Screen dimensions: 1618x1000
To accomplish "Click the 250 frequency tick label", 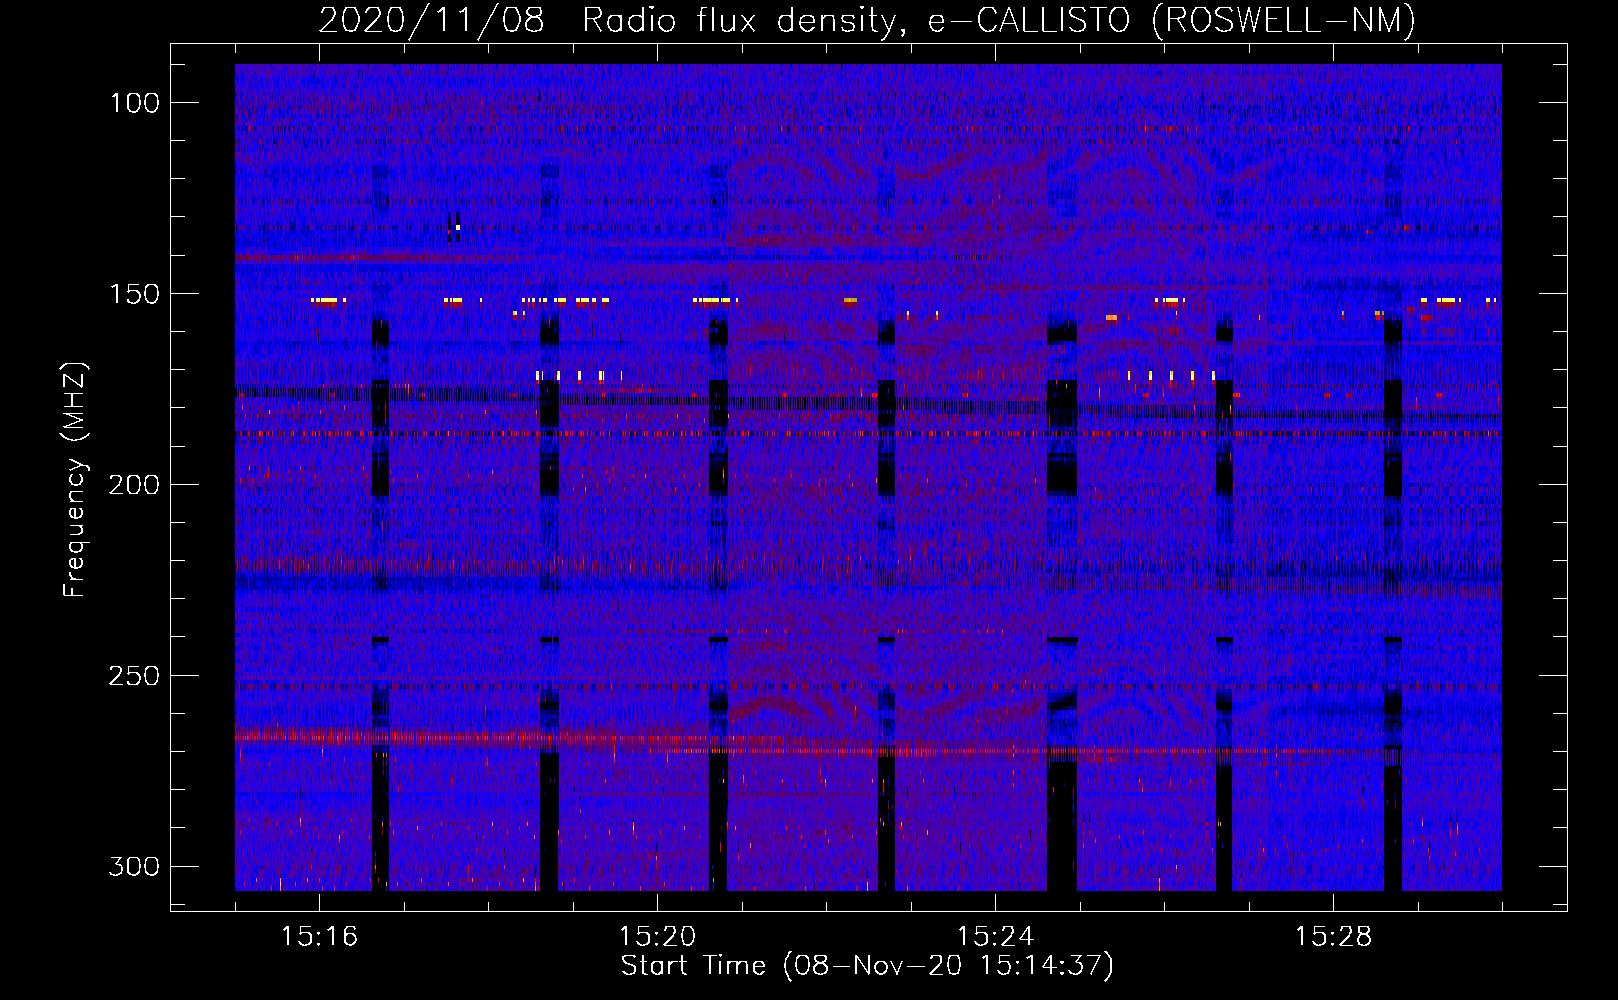I will point(134,676).
